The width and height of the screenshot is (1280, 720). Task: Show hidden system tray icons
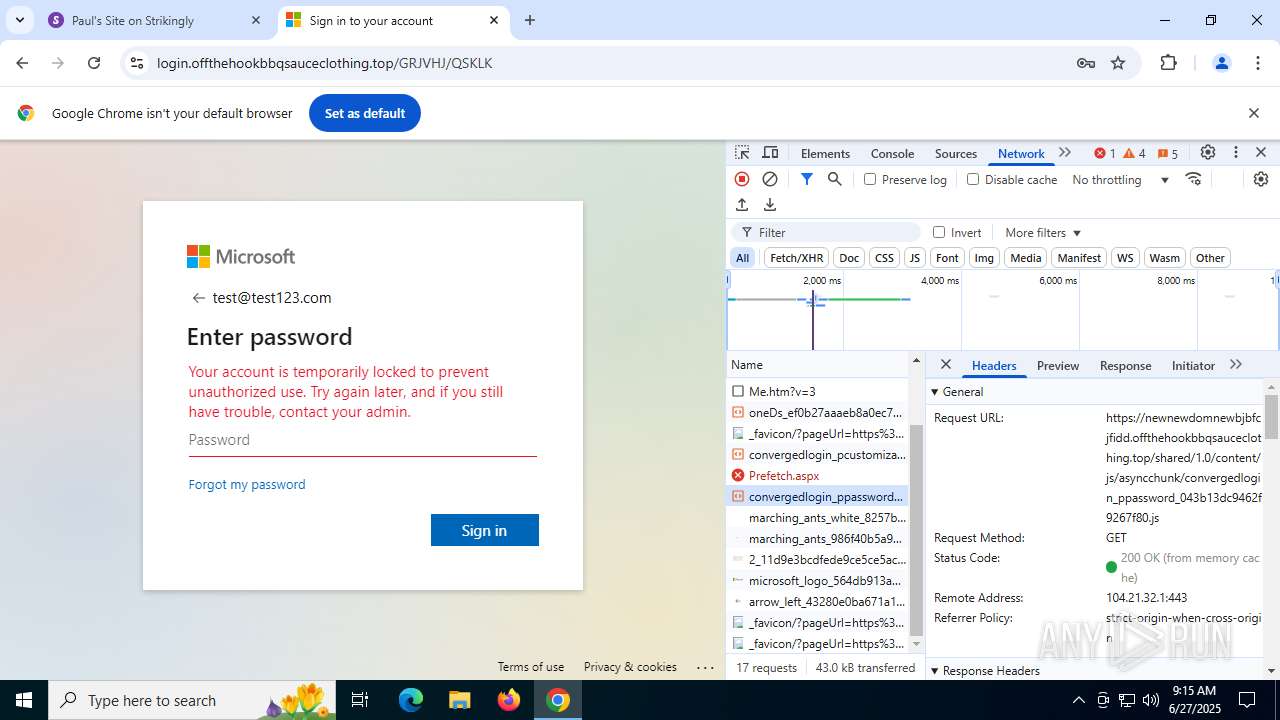[1078, 700]
